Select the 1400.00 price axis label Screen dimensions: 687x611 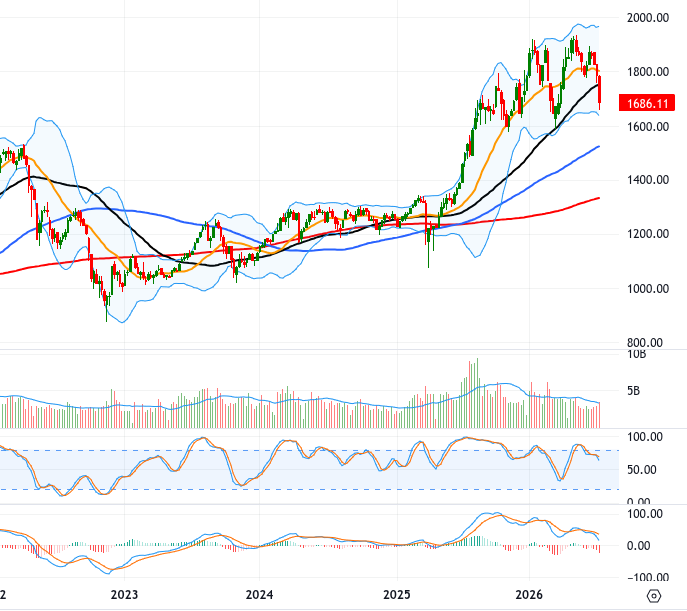[x=648, y=180]
